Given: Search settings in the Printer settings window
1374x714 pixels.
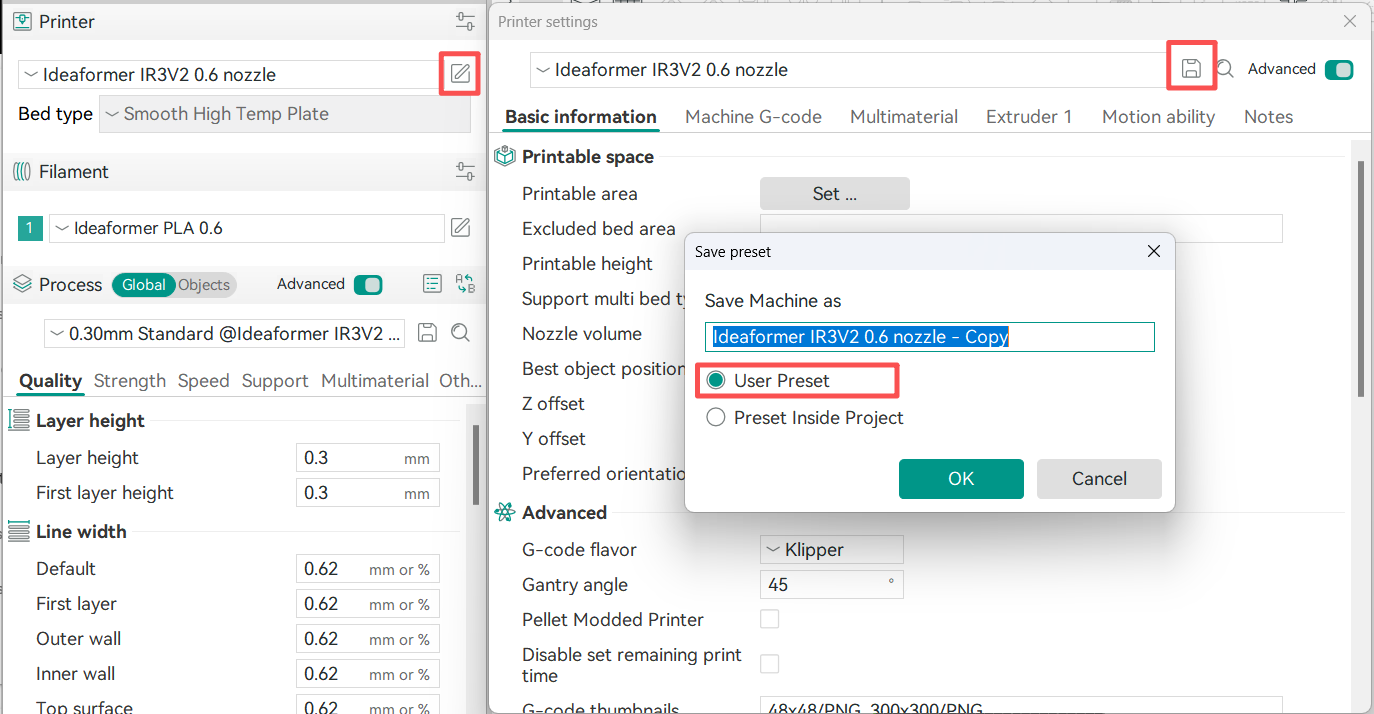Looking at the screenshot, I should click(1225, 69).
